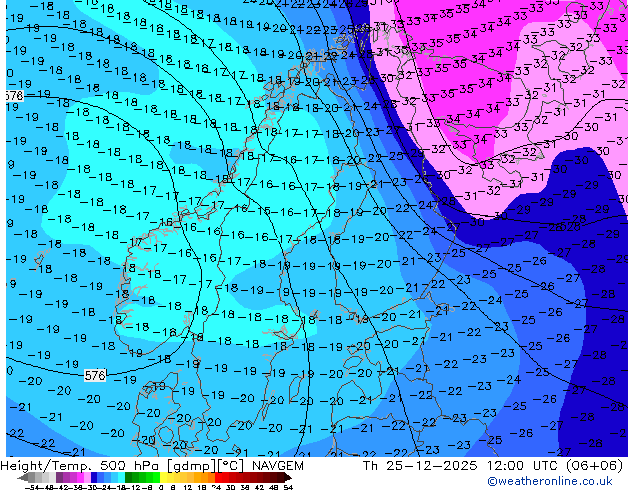
Task: Click the 578 height contour label
Action: coord(15,96)
